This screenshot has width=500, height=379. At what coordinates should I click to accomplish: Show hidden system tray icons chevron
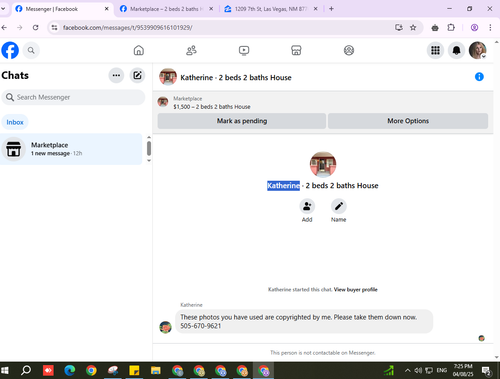pos(407,370)
